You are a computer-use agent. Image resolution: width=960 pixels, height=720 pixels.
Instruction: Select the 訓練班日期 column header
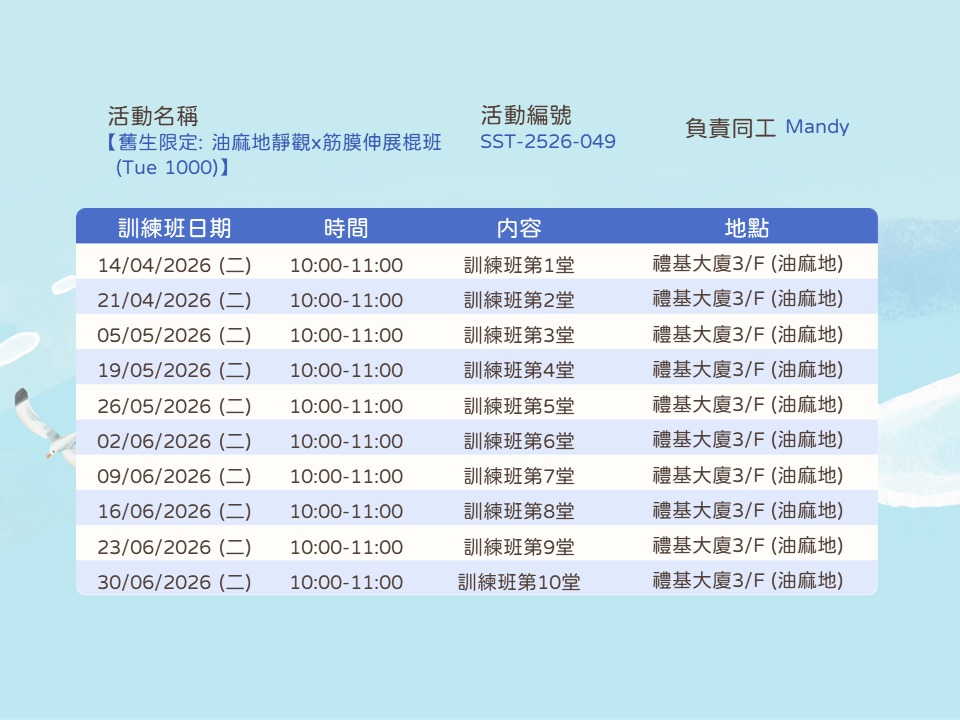click(x=175, y=228)
